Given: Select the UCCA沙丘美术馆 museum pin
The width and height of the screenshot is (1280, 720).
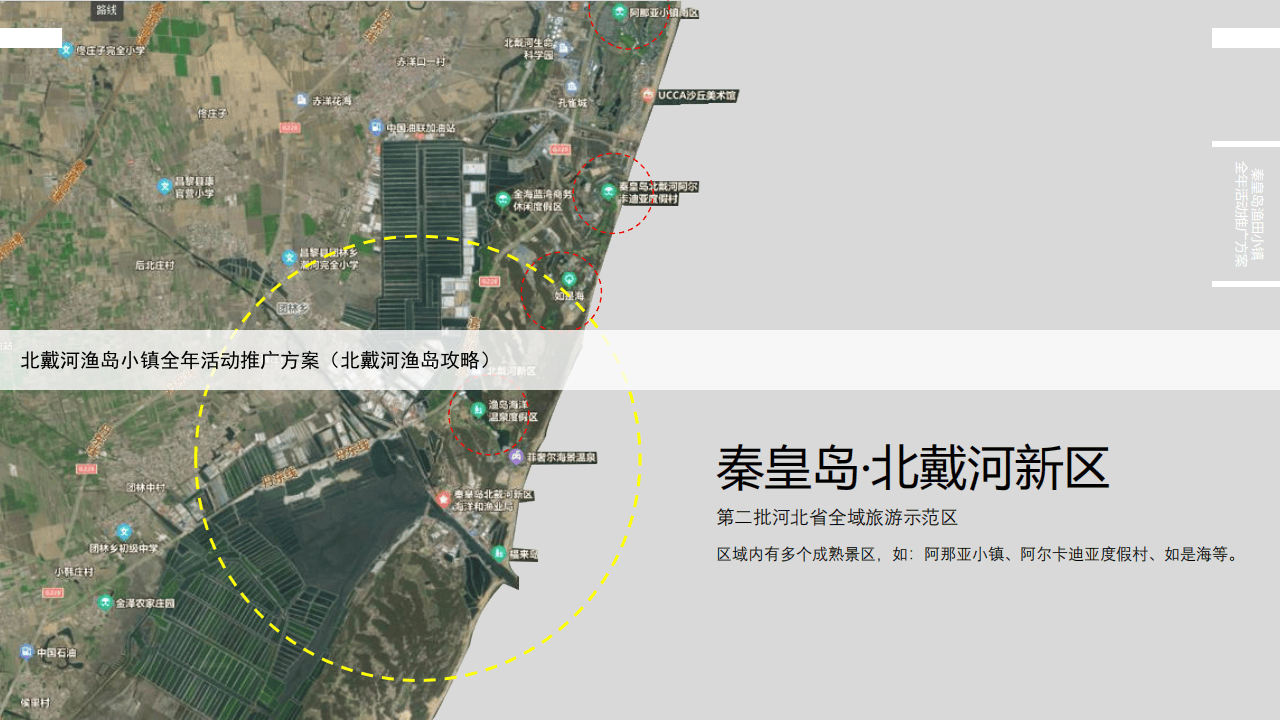Looking at the screenshot, I should click(649, 95).
